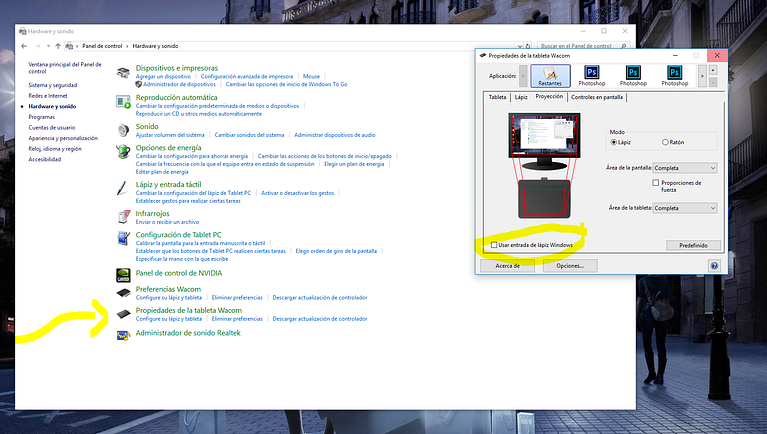Viewport: 767px width, 434px height.
Task: Open the Sonido speaker icon
Action: tap(123, 130)
